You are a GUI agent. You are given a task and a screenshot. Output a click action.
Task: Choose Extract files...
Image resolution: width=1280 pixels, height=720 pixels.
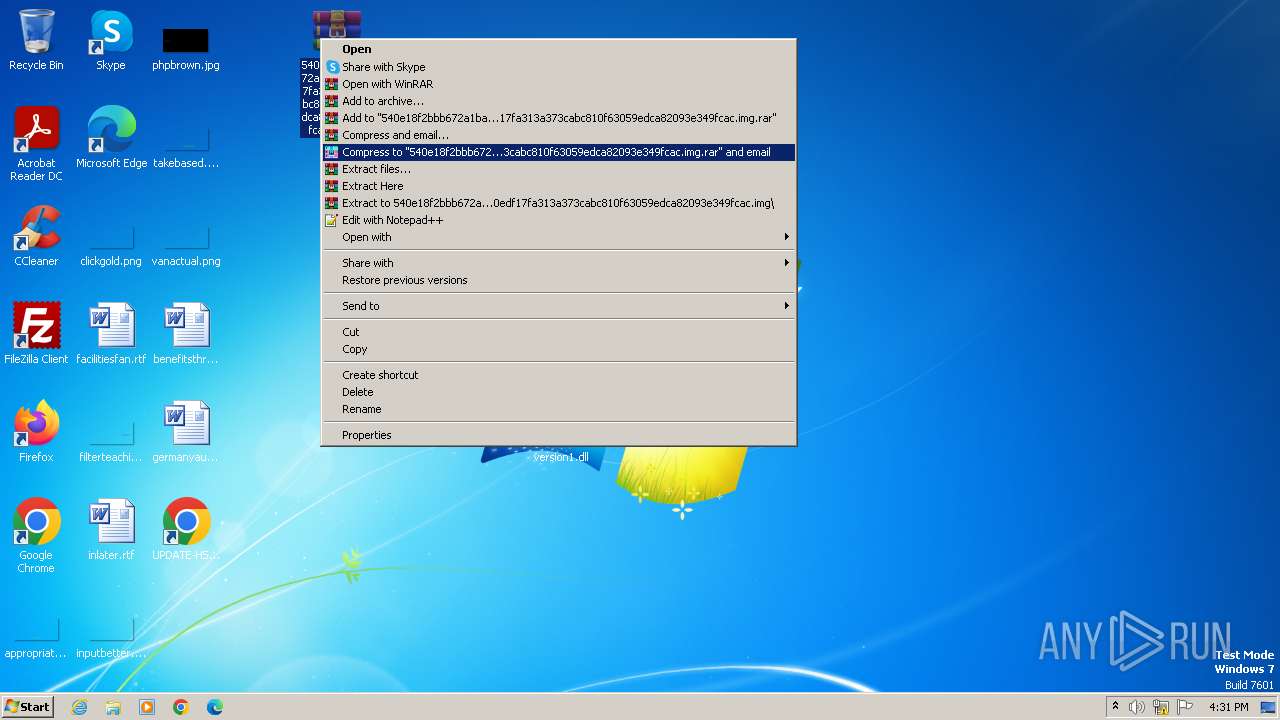click(558, 169)
